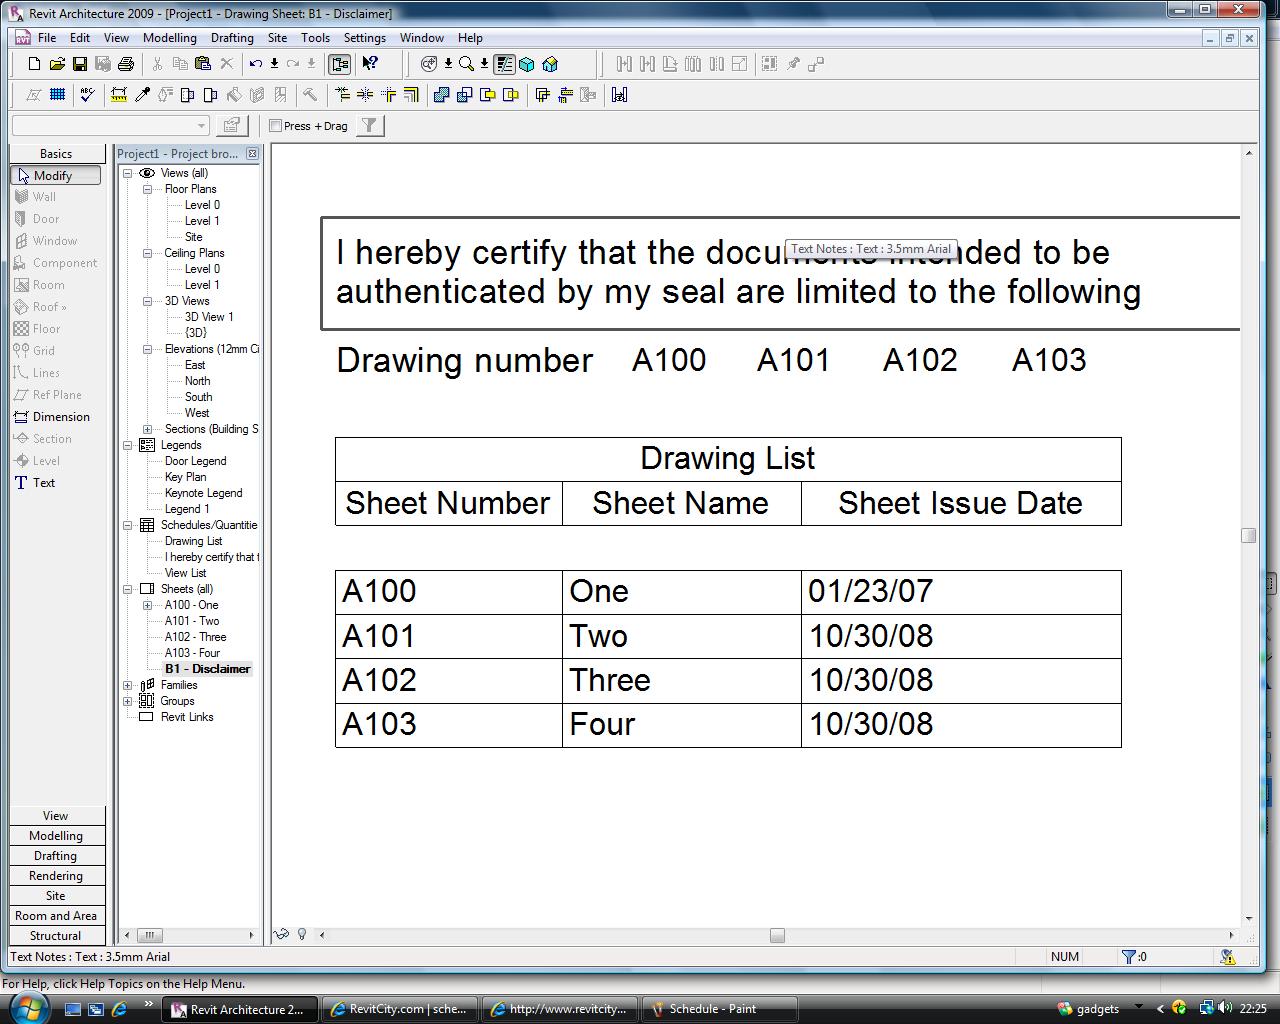The height and width of the screenshot is (1024, 1280).
Task: Click the project browser horizontal scrollbar thumb
Action: 149,935
